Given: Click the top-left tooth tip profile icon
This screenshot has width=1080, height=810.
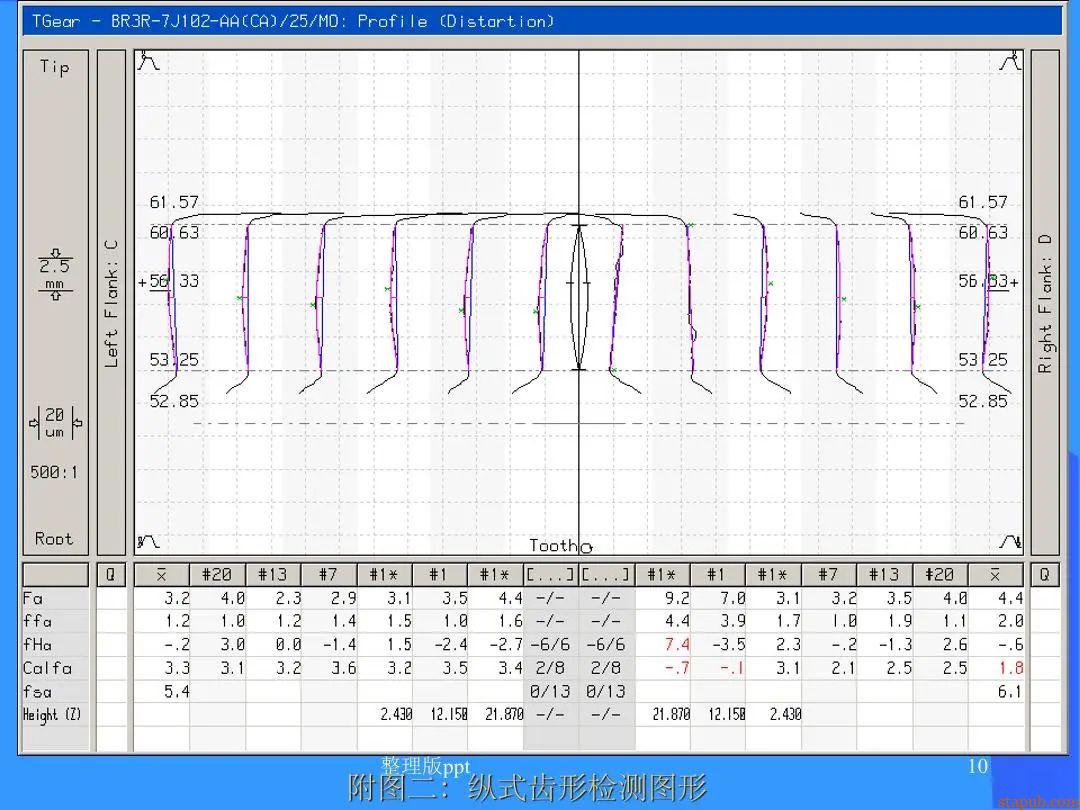Looking at the screenshot, I should (x=149, y=62).
